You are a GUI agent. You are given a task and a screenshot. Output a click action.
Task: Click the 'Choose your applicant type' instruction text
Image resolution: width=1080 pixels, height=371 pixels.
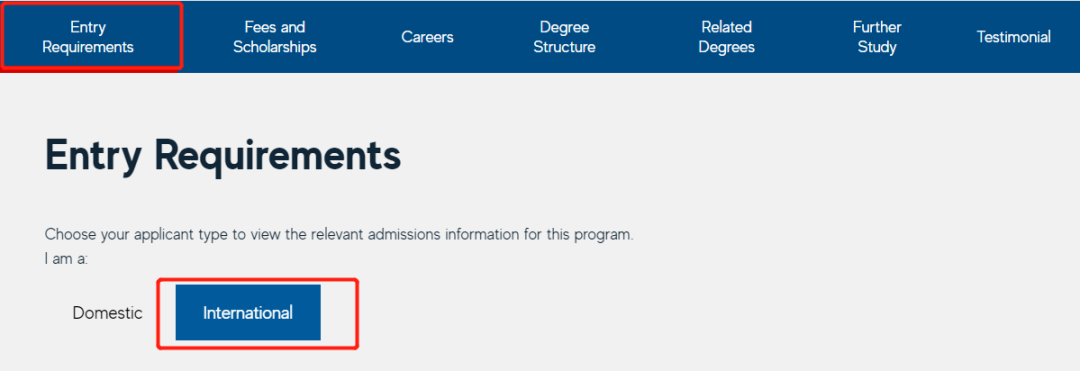tap(339, 234)
